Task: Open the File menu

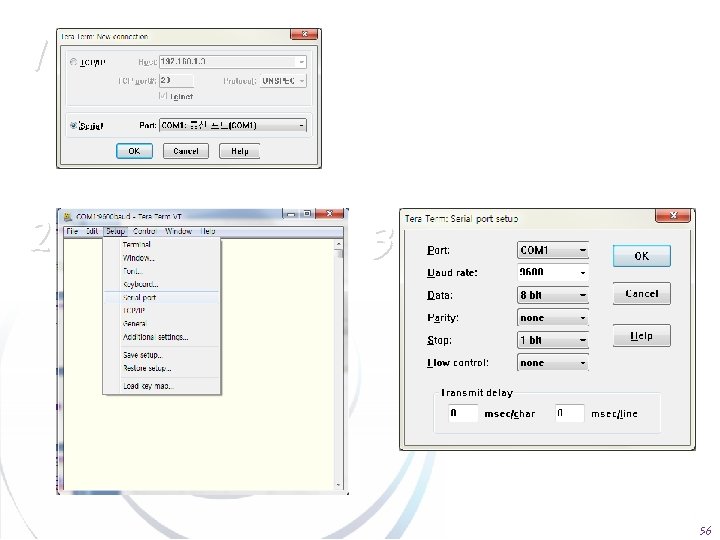Action: [x=72, y=231]
